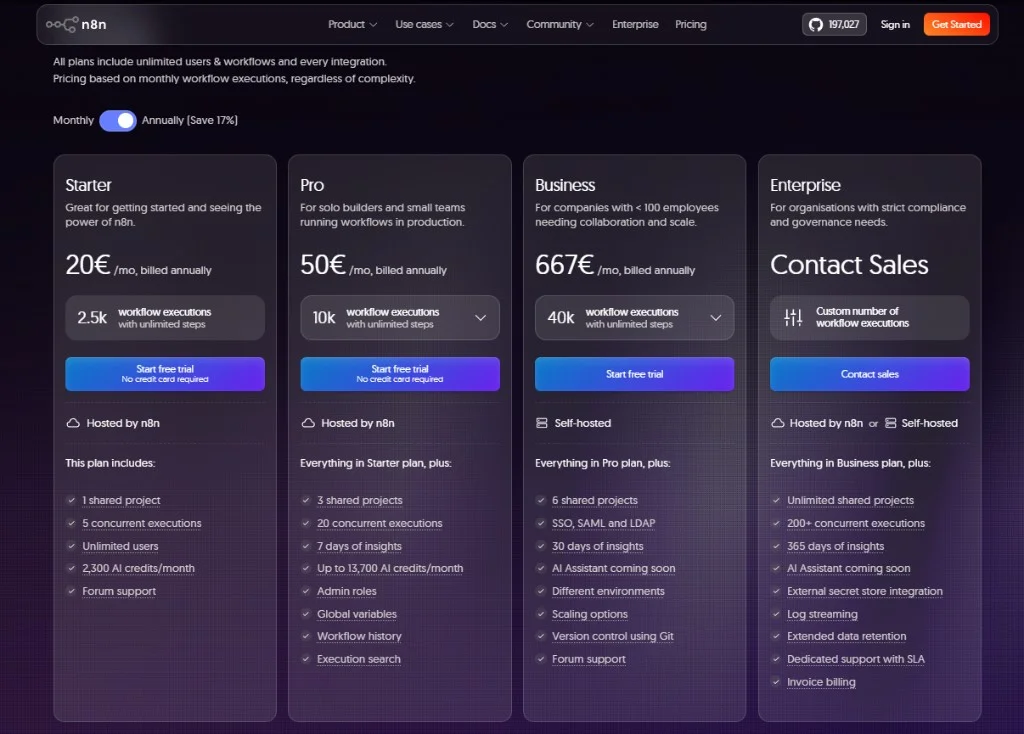Click 7 days of insights feature text

[359, 546]
